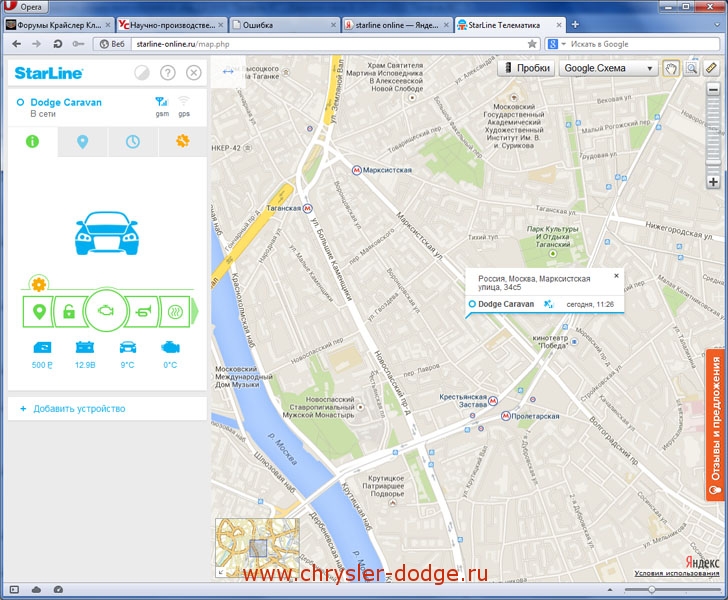Screen dimensions: 728x600
Task: Expand more commands with right arrow
Action: [x=195, y=312]
